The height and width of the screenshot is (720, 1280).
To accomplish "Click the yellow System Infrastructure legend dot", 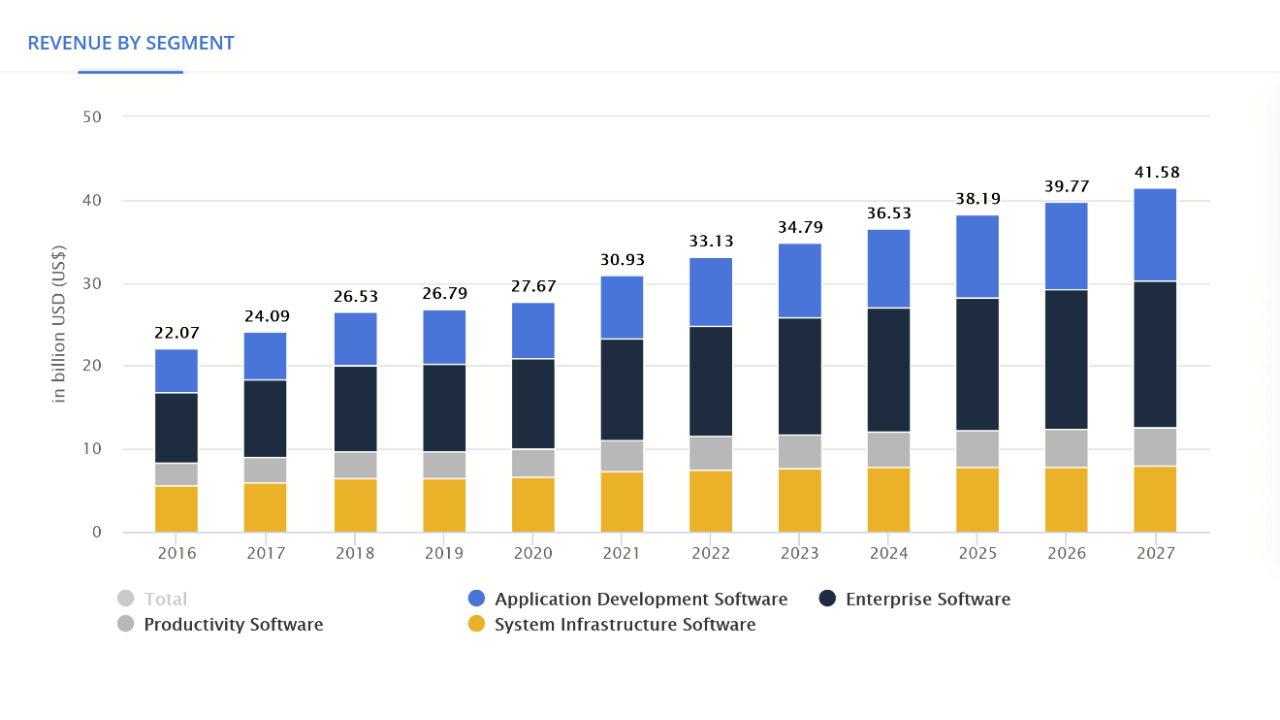I will tap(476, 624).
